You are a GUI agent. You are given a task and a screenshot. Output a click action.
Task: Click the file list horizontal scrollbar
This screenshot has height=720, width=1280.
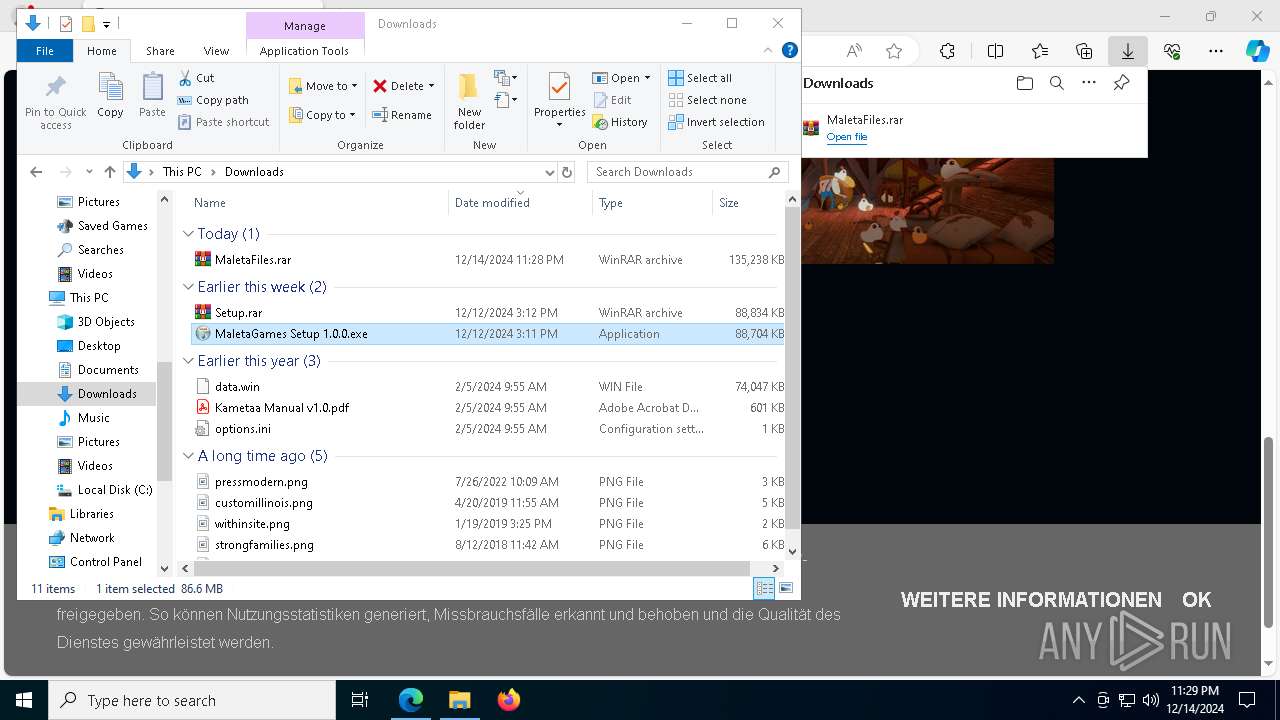(471, 567)
